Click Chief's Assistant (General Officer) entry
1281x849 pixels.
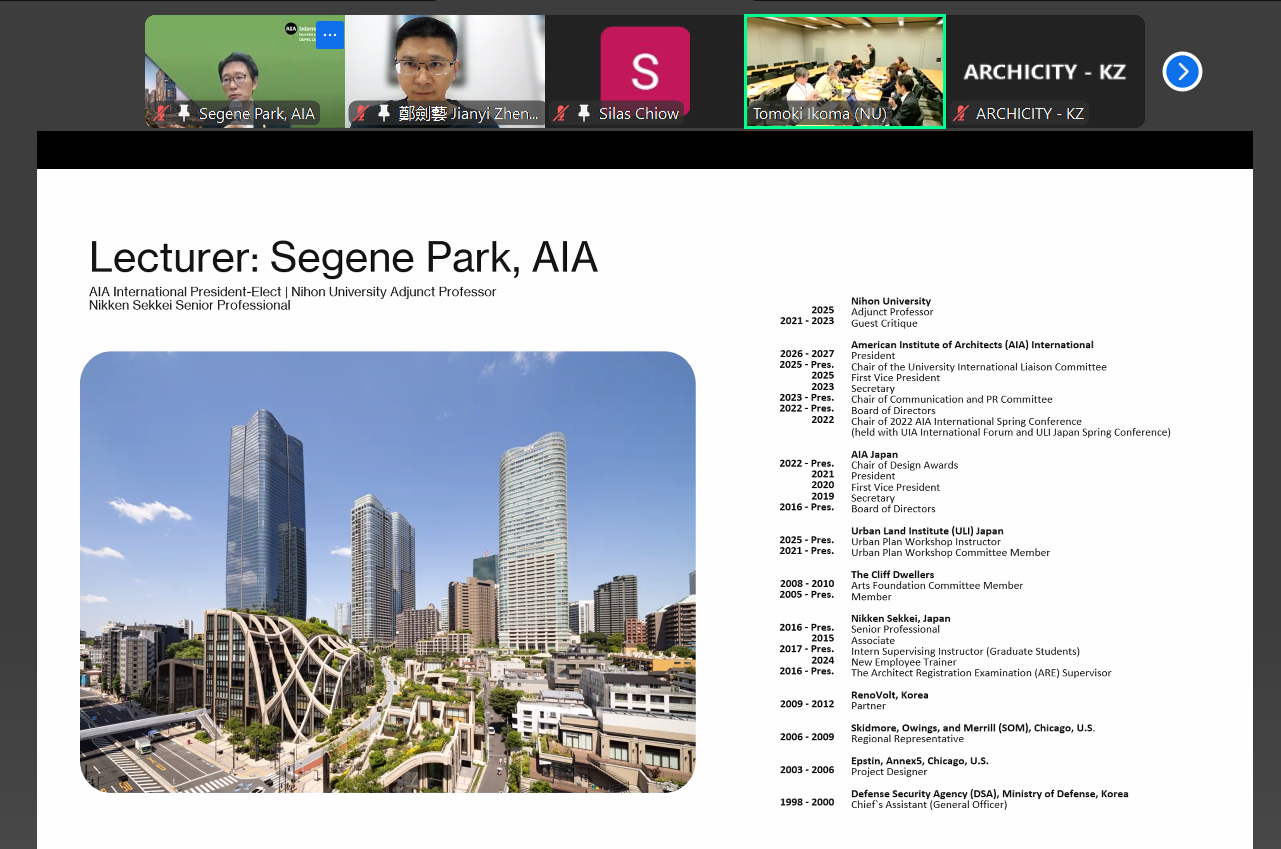pos(929,804)
